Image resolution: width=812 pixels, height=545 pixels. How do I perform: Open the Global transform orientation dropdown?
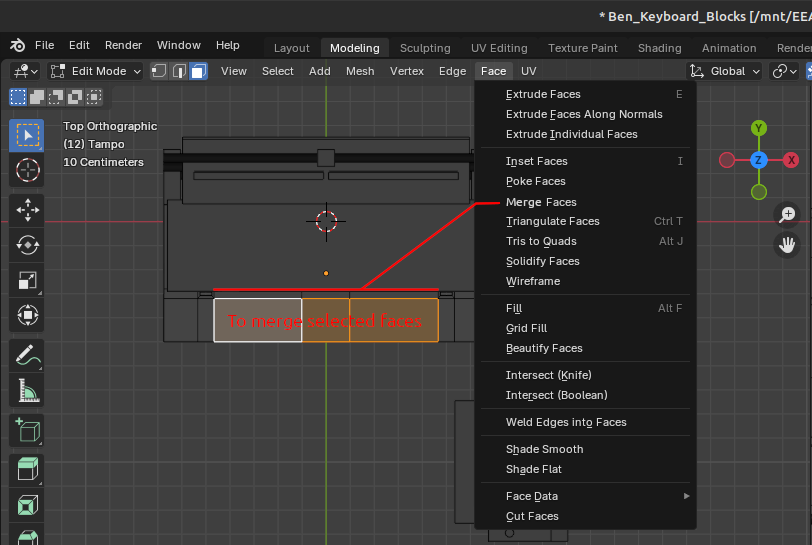click(725, 71)
